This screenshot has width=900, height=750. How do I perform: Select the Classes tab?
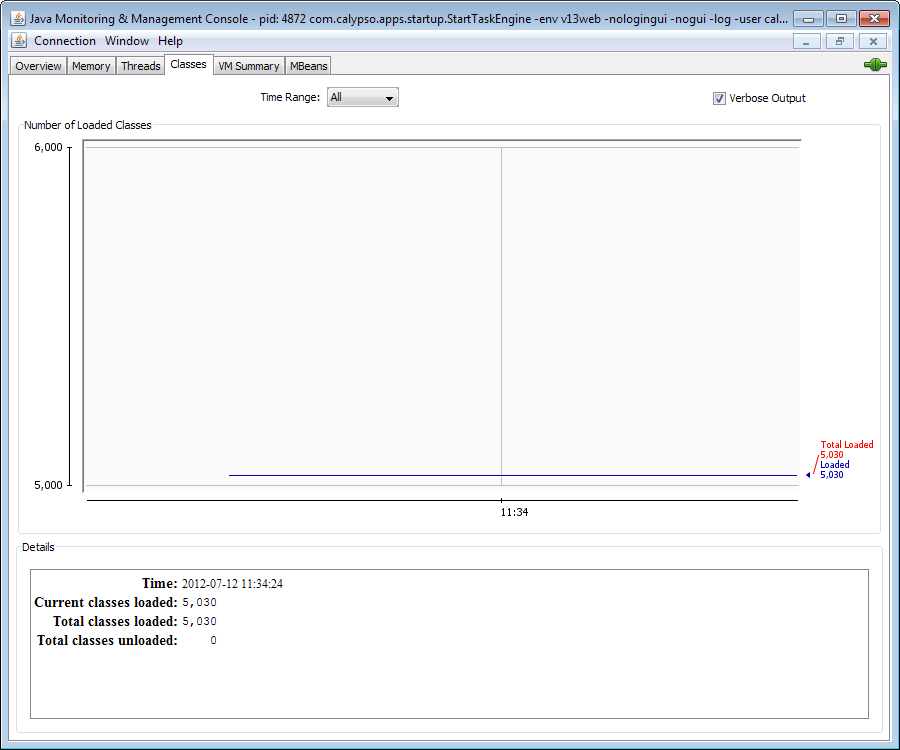tap(188, 64)
